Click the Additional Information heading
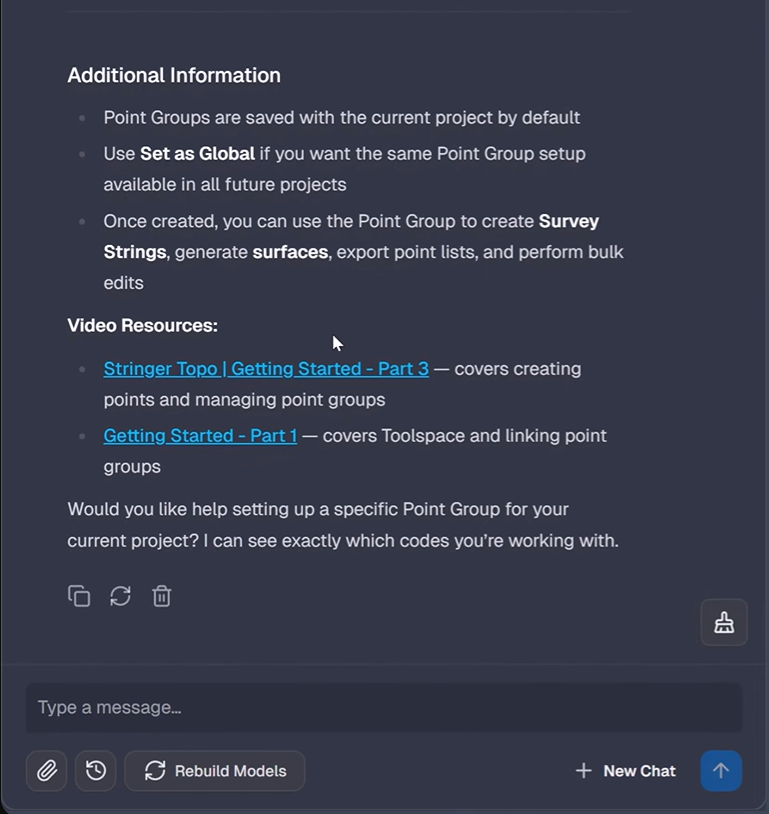This screenshot has height=814, width=769. (x=174, y=75)
